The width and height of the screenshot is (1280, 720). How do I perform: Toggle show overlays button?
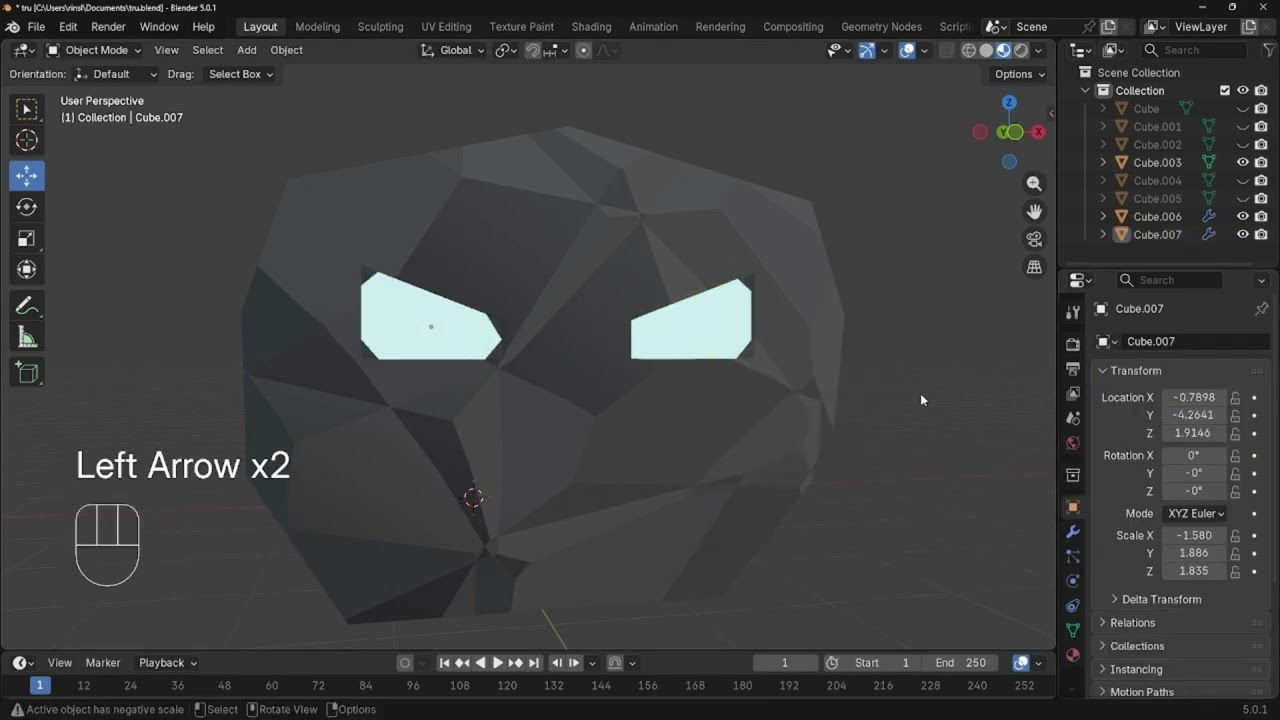[x=907, y=50]
